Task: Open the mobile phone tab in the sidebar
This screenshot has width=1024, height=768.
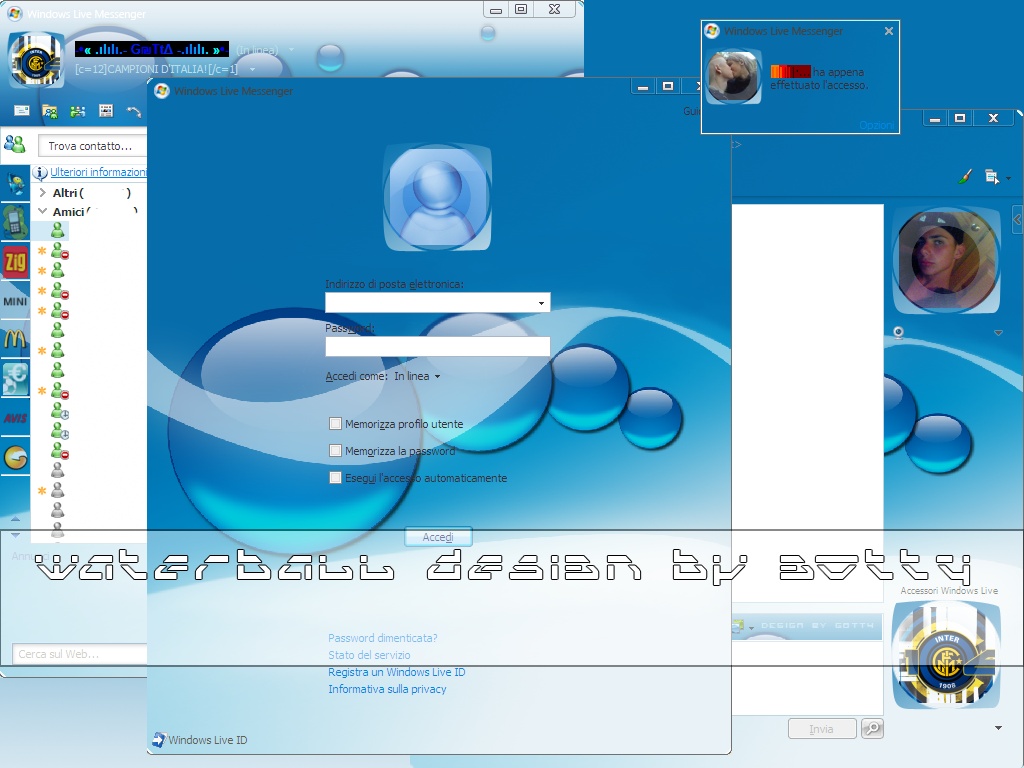Action: [15, 221]
